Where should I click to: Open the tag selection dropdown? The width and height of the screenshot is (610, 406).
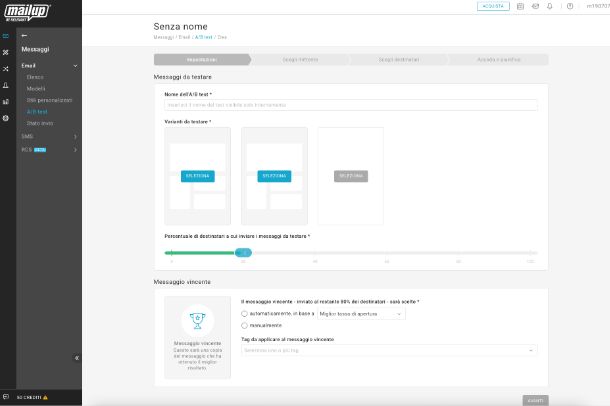click(389, 350)
